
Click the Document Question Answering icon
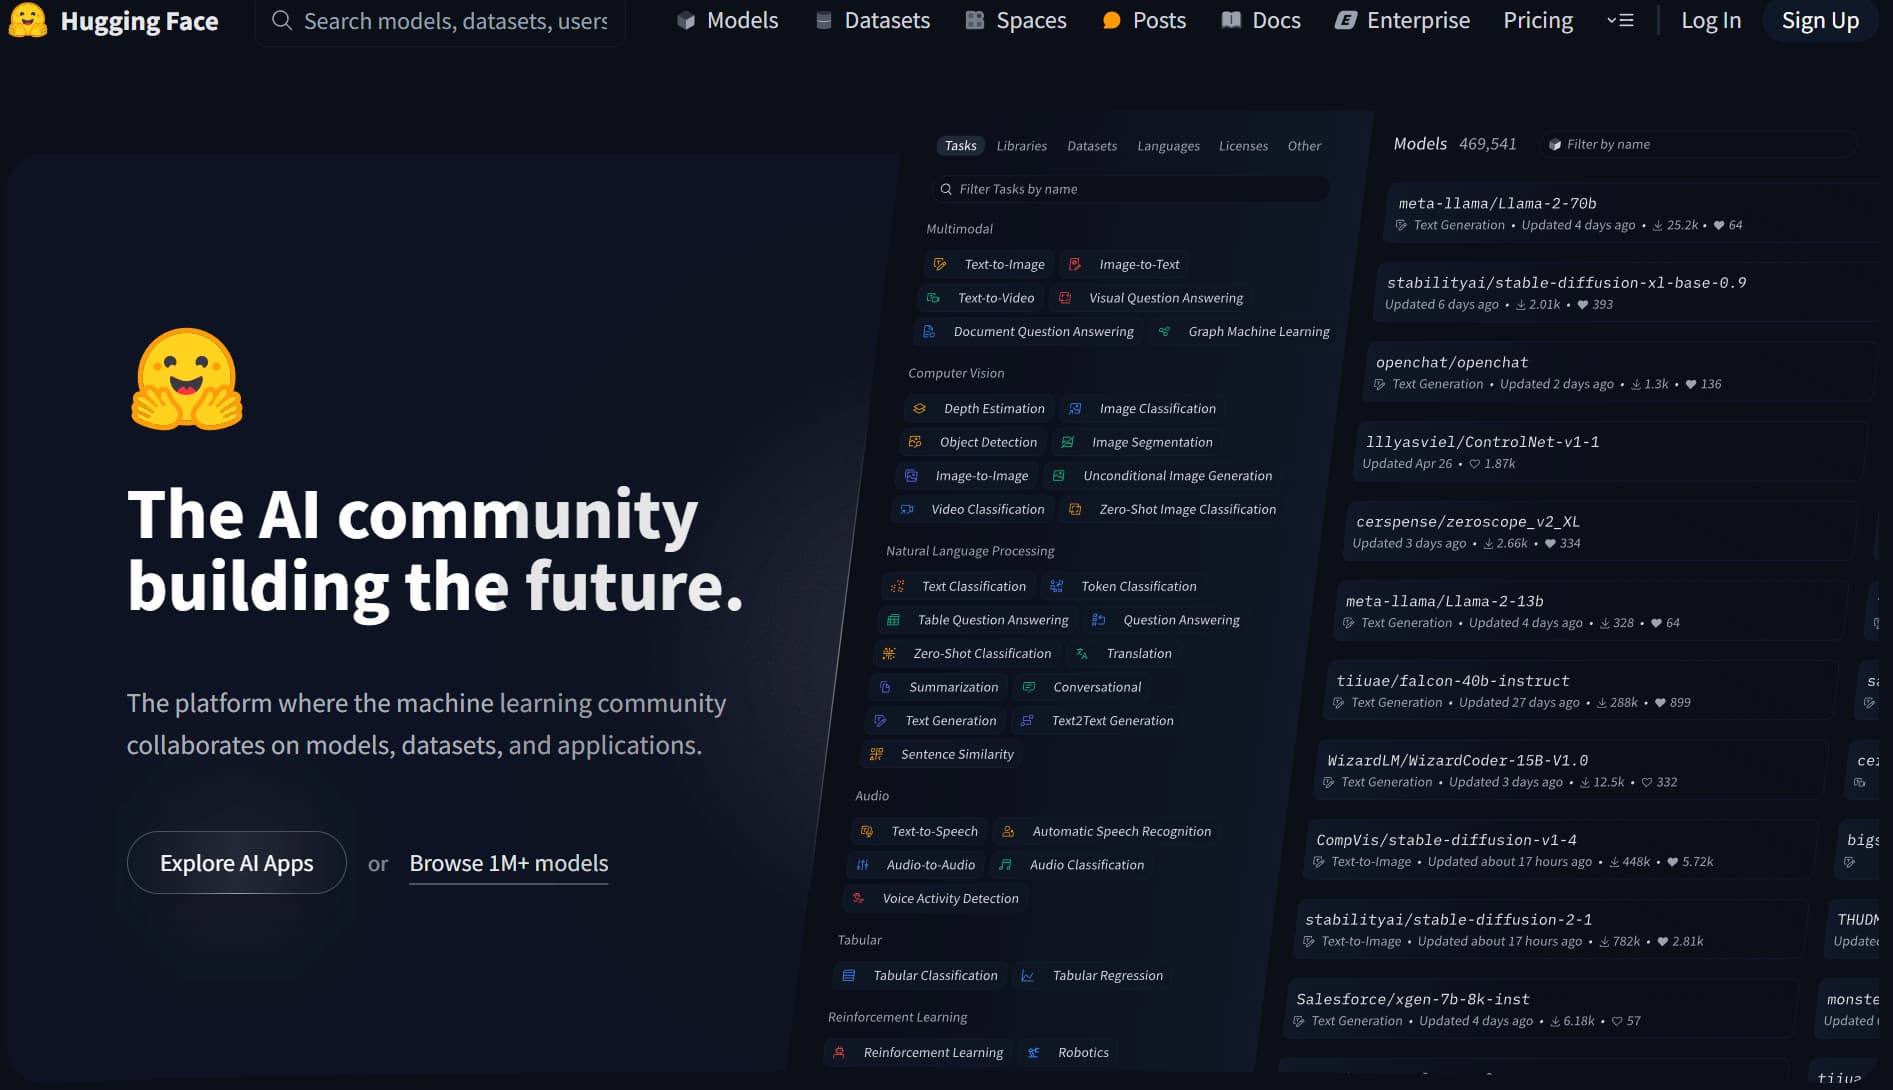[x=929, y=331]
